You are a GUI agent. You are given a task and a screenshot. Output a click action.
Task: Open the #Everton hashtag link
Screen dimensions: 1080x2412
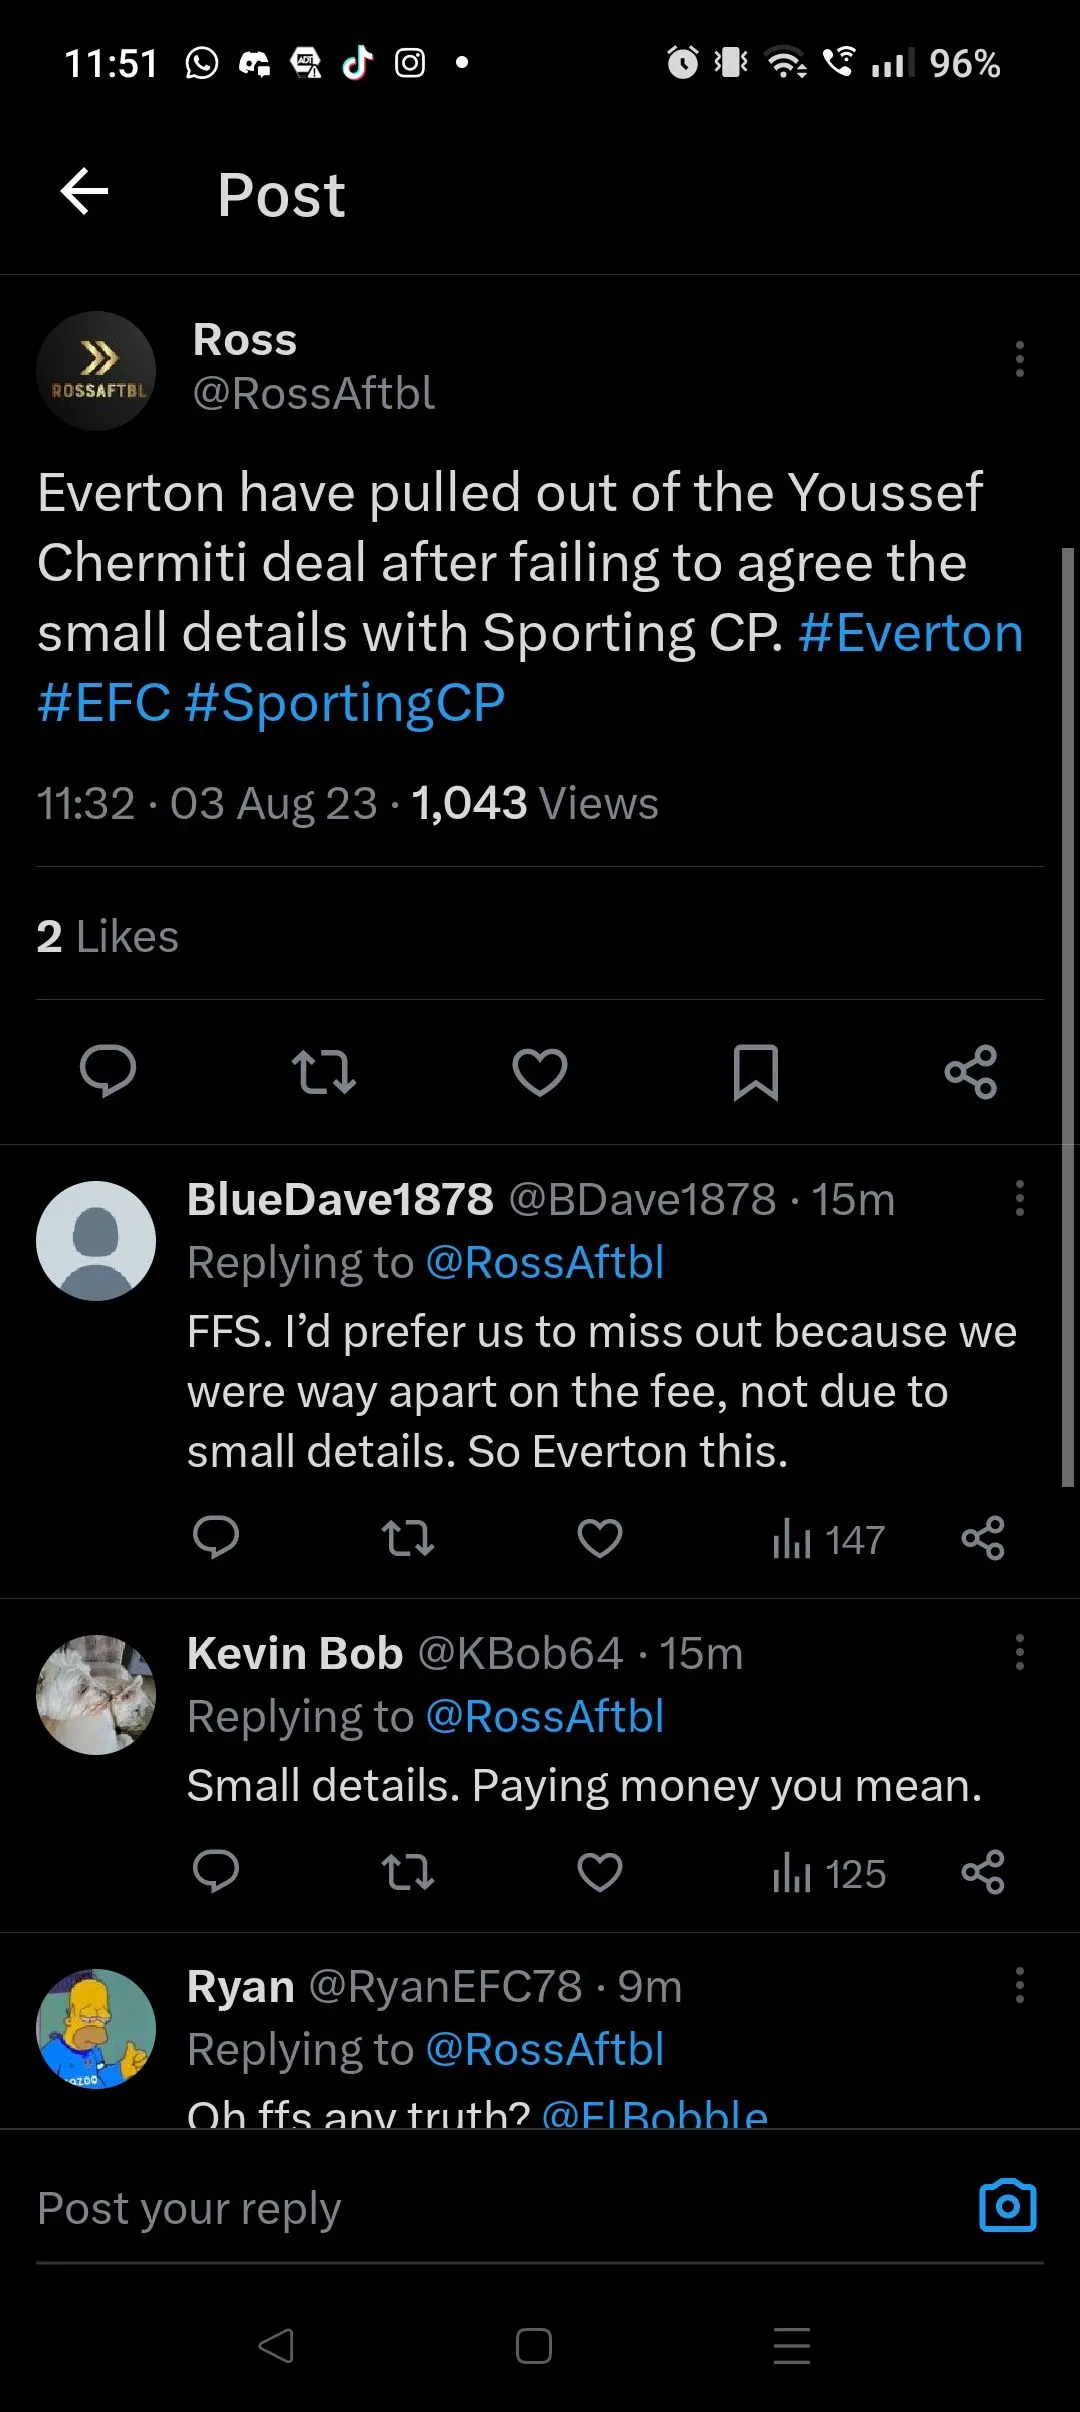click(910, 633)
